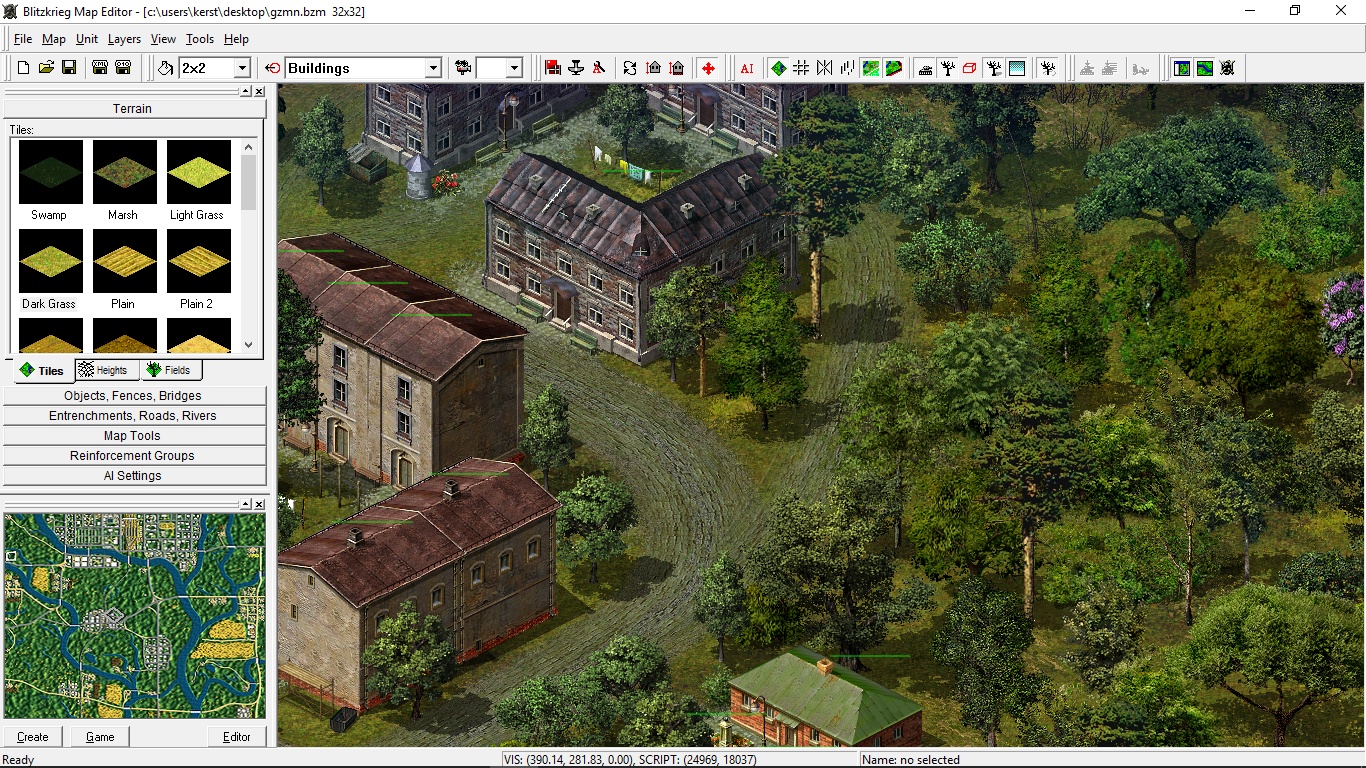This screenshot has height=768, width=1366.
Task: Toggle the green terrain map layer icon
Action: coord(871,68)
